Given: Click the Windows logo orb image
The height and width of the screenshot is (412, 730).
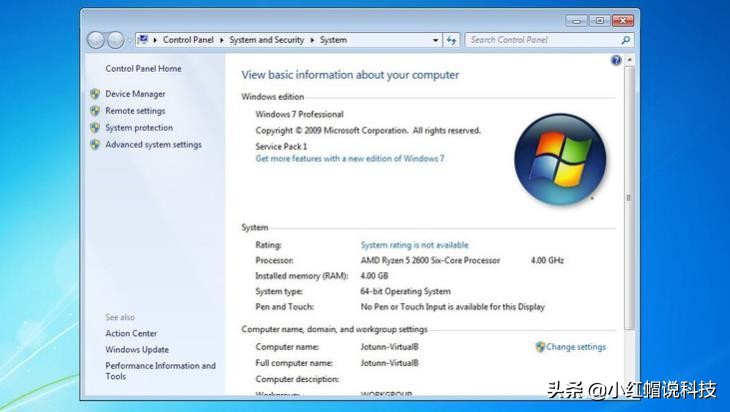Looking at the screenshot, I should 560,159.
